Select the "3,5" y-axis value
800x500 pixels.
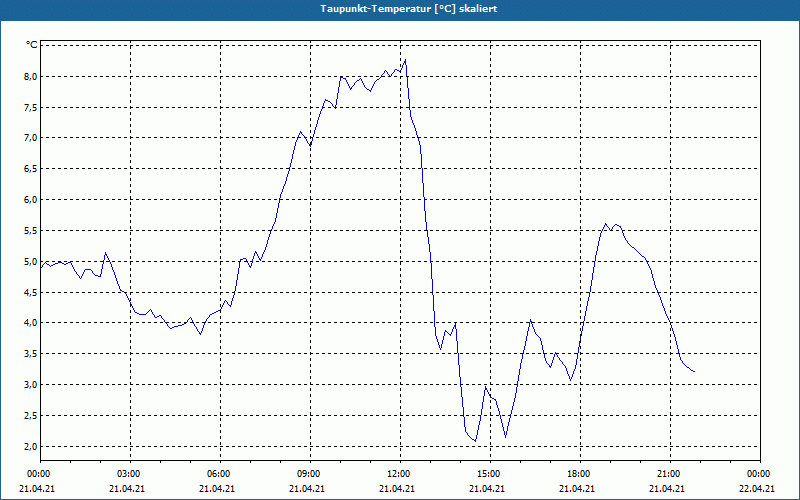point(31,354)
